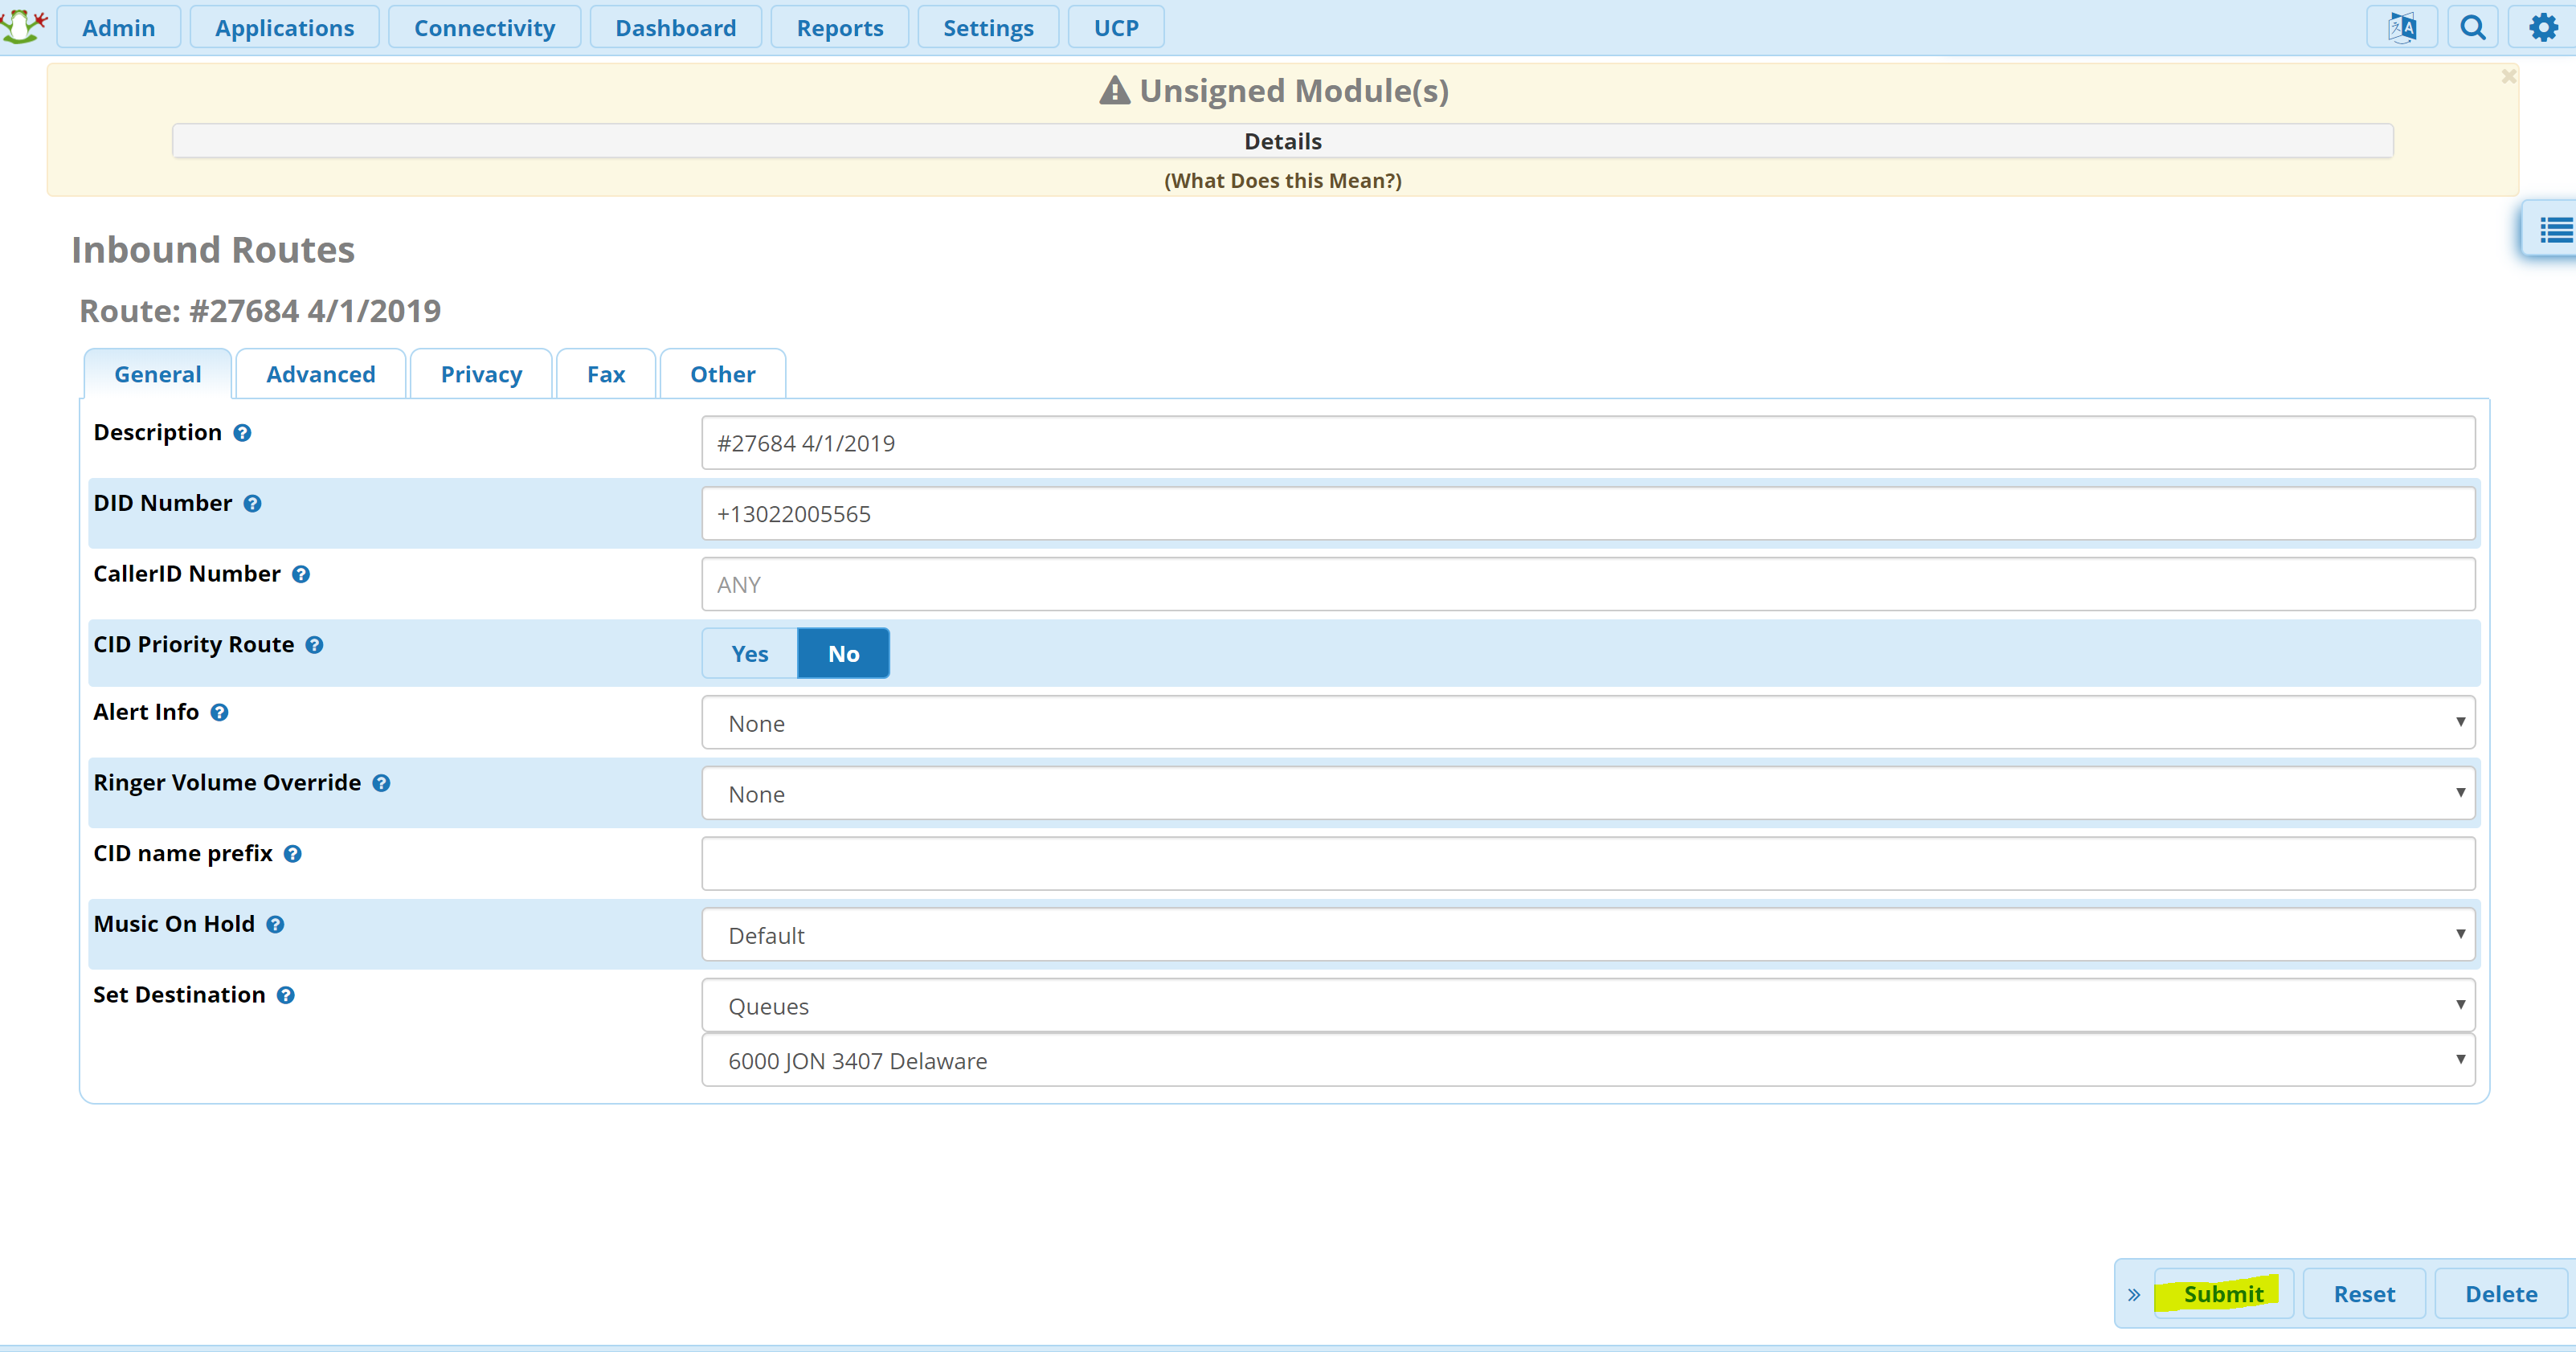Viewport: 2576px width, 1352px height.
Task: Switch to the Advanced tab
Action: tap(320, 374)
